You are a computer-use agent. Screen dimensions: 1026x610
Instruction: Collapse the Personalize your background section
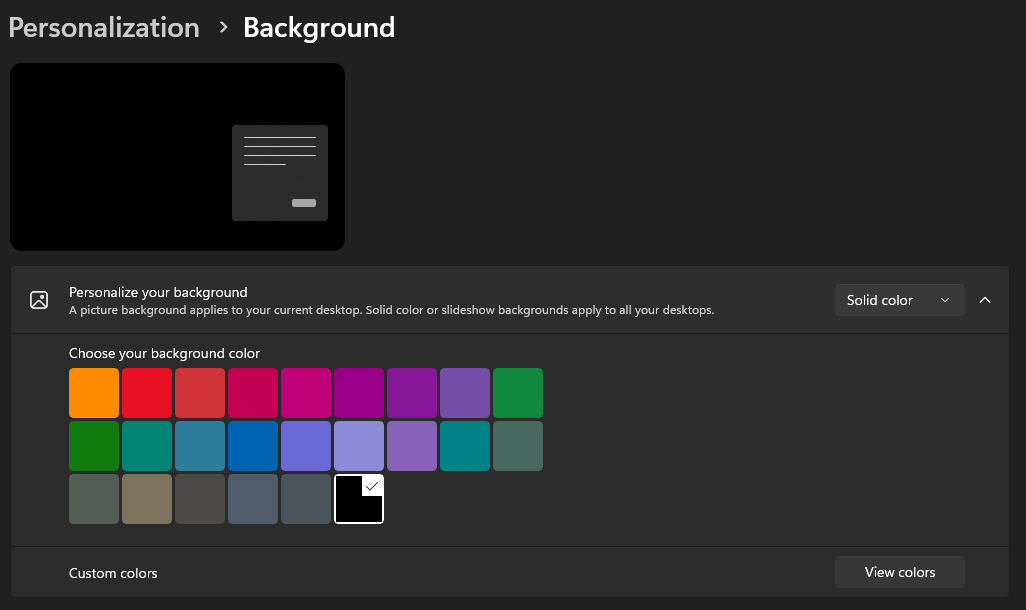point(985,300)
